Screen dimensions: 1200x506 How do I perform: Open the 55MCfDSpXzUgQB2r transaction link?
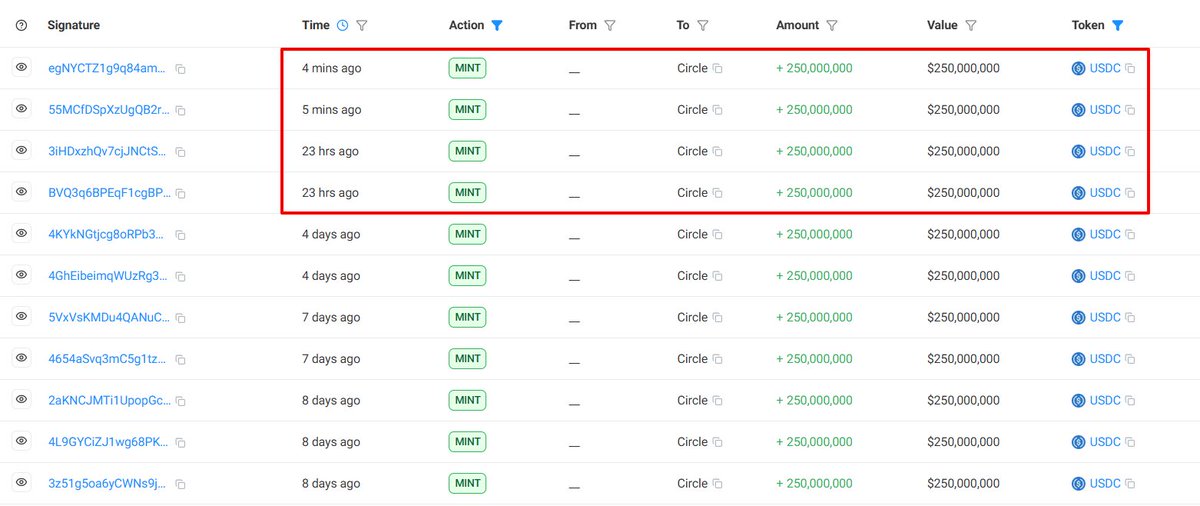pos(109,110)
